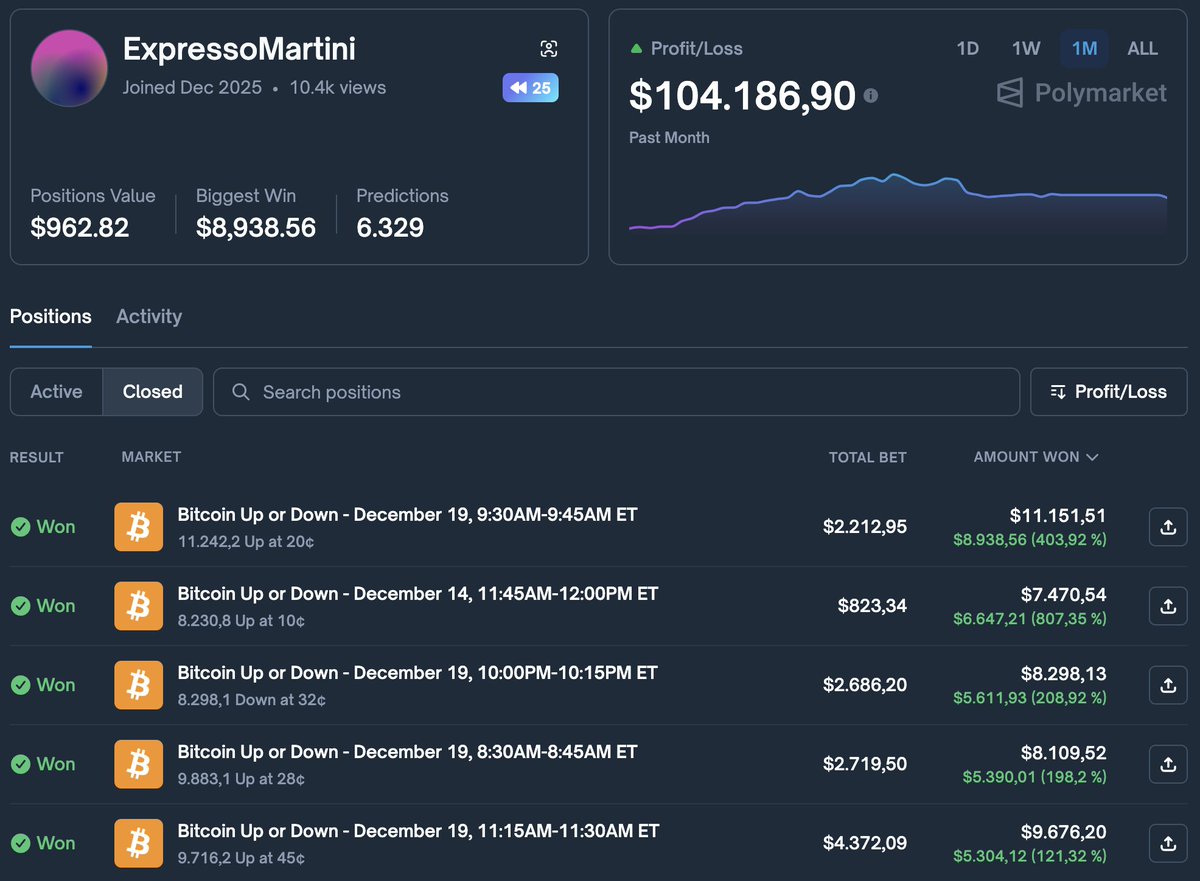Image resolution: width=1200 pixels, height=881 pixels.
Task: Click the total bet $823,34
Action: click(872, 606)
